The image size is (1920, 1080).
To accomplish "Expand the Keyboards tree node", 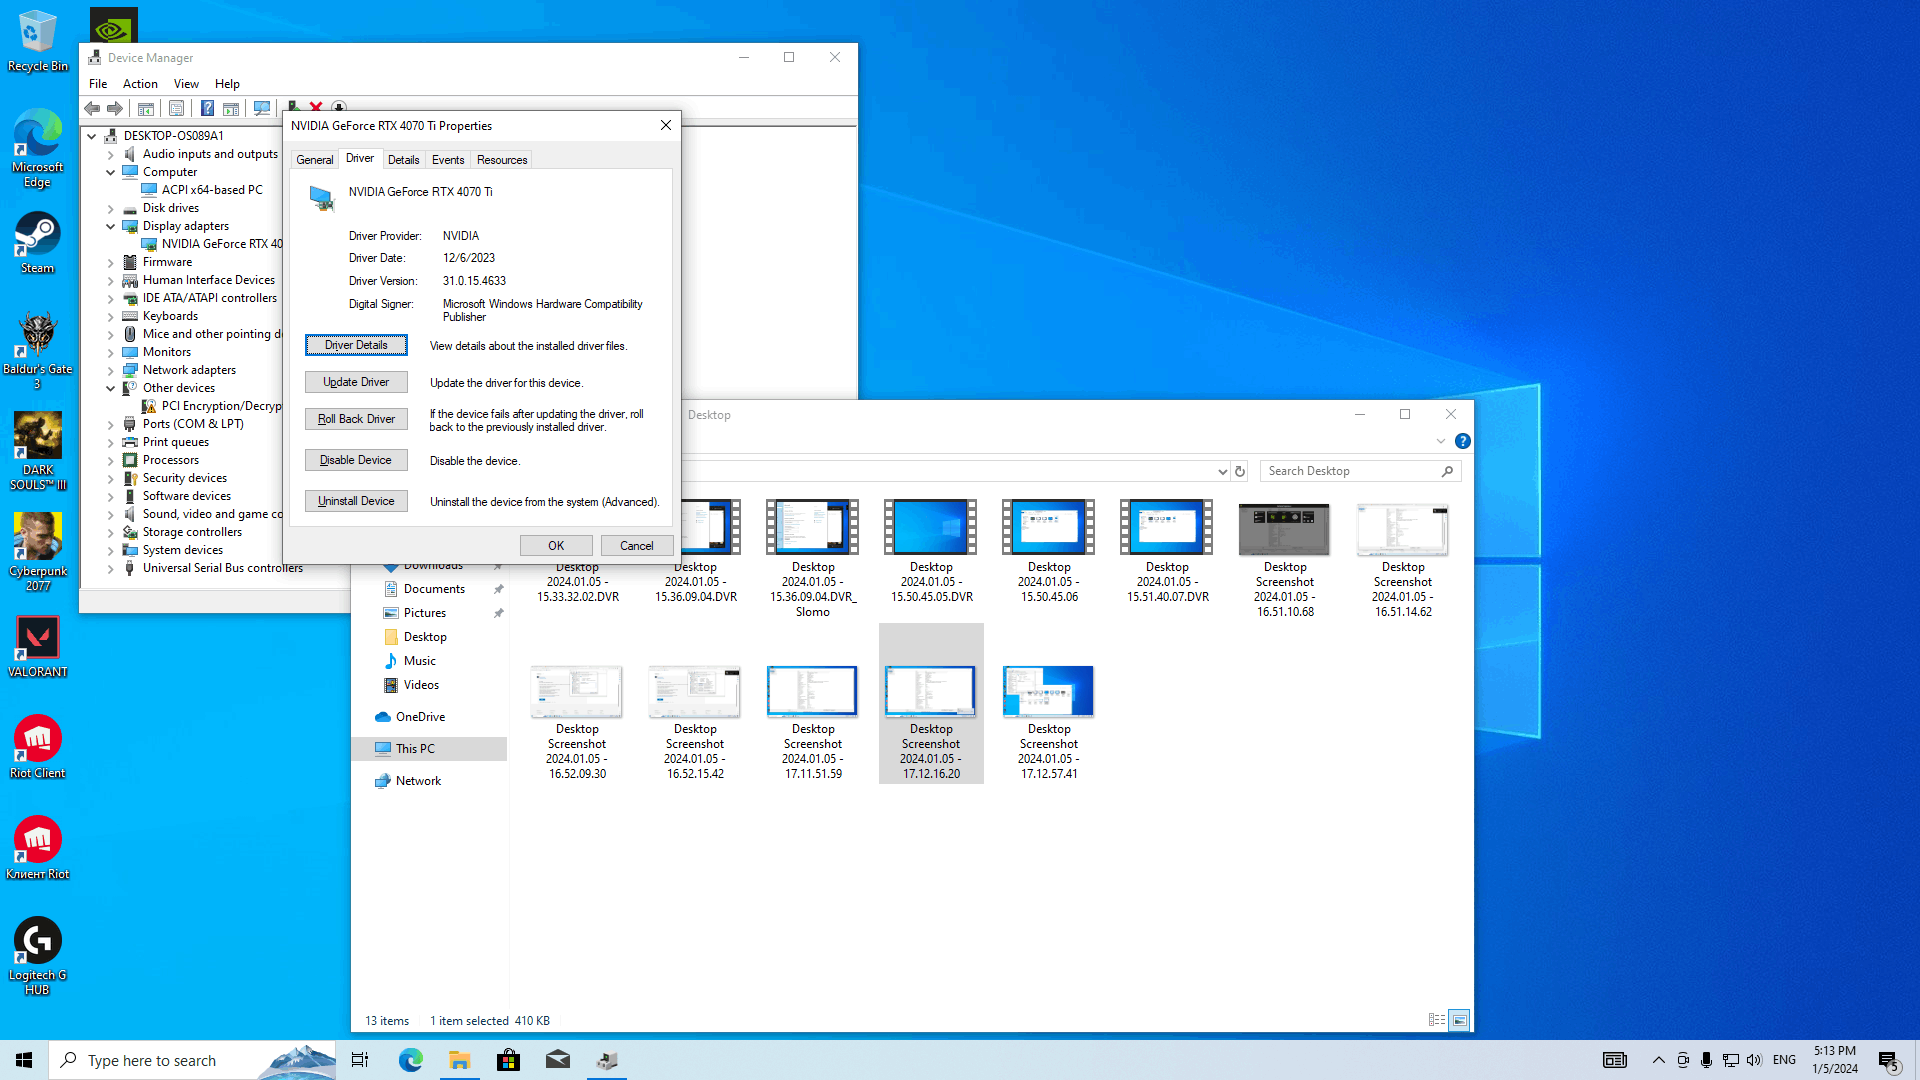I will pos(111,316).
